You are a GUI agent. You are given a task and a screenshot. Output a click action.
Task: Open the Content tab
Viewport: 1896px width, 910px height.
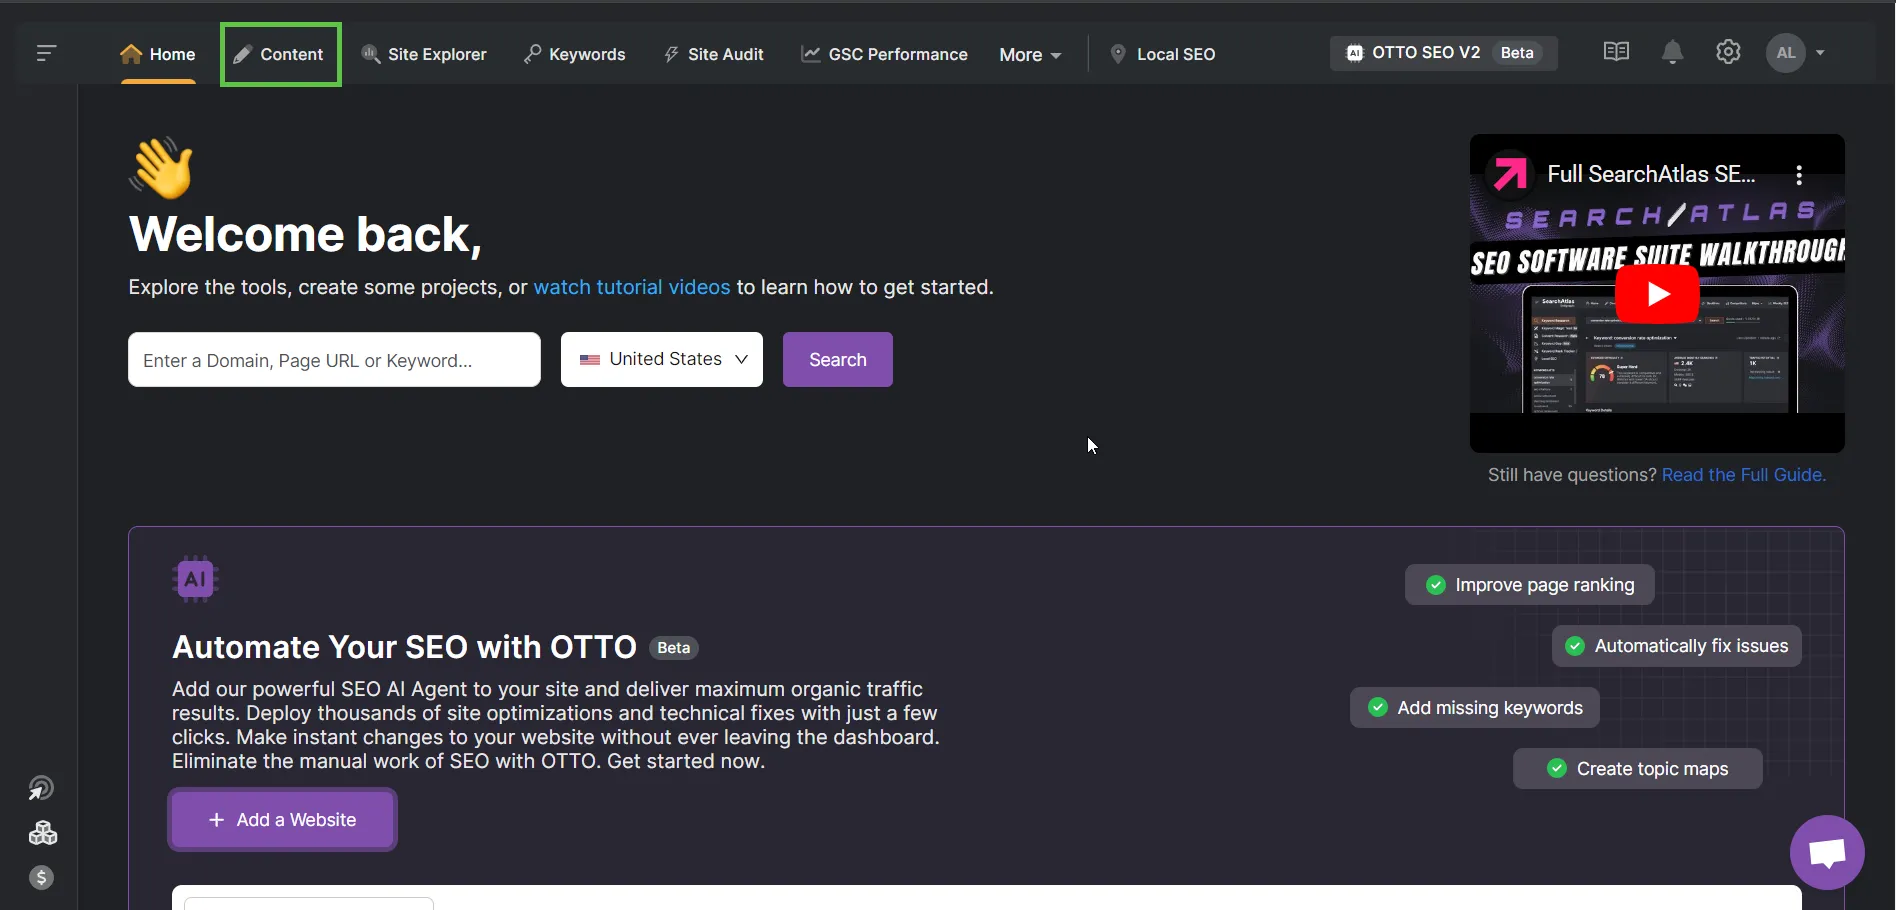[x=280, y=54]
